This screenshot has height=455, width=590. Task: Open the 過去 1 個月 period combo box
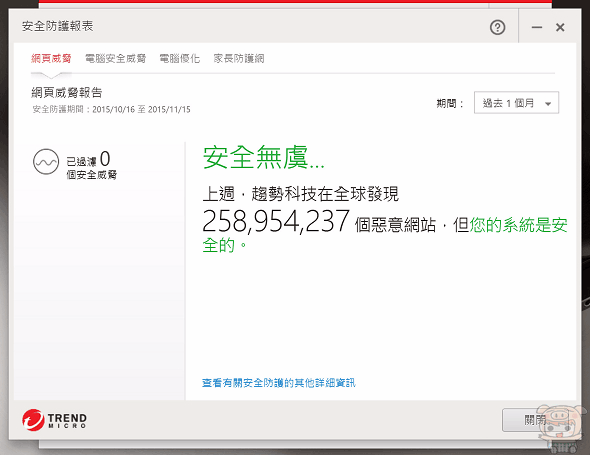coord(516,102)
